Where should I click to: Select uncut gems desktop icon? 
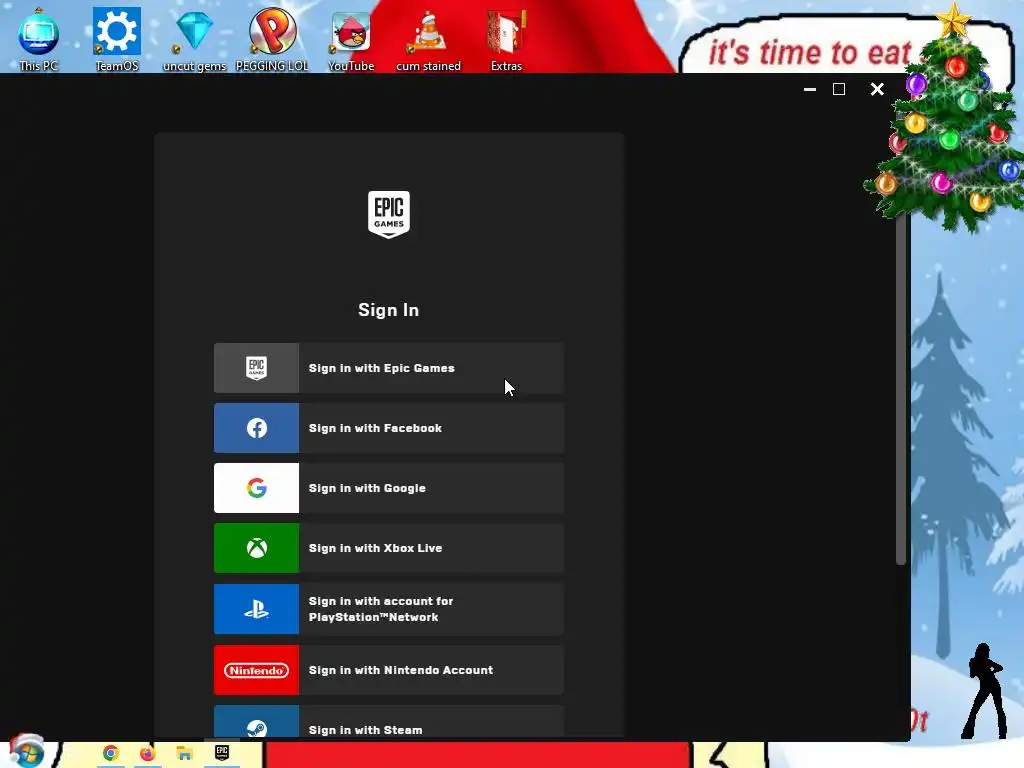point(194,39)
